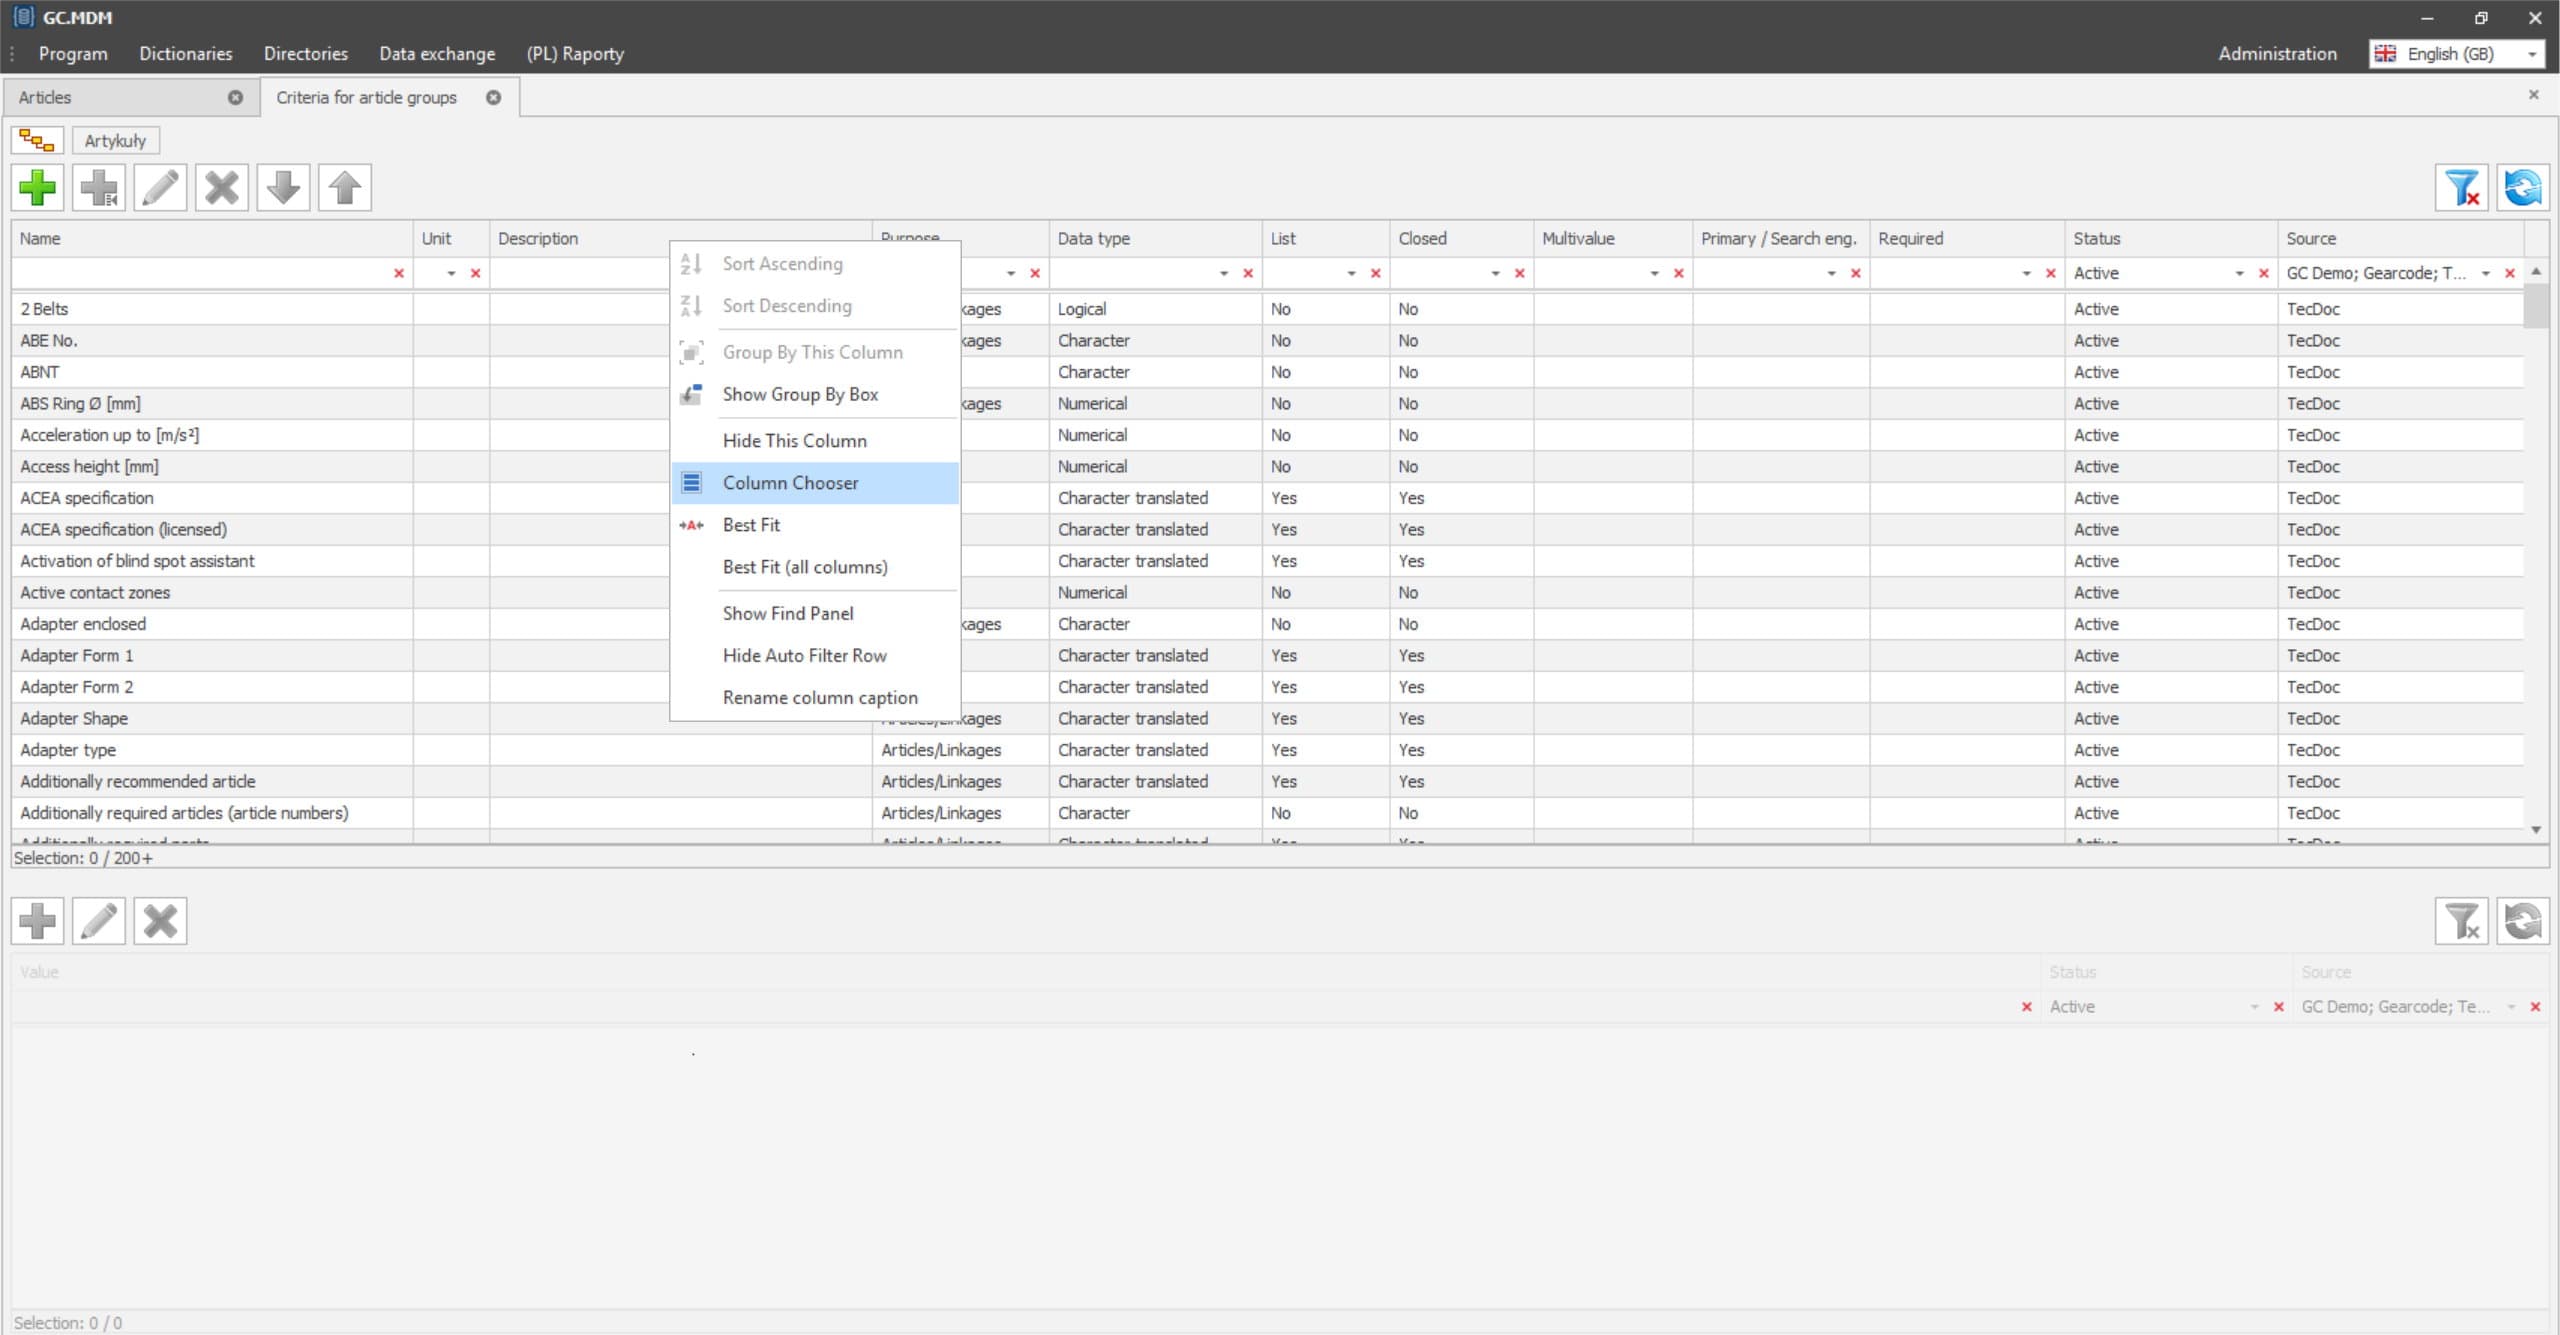Open the upper Status filter dropdown
Image resolution: width=2560 pixels, height=1335 pixels.
(2240, 273)
